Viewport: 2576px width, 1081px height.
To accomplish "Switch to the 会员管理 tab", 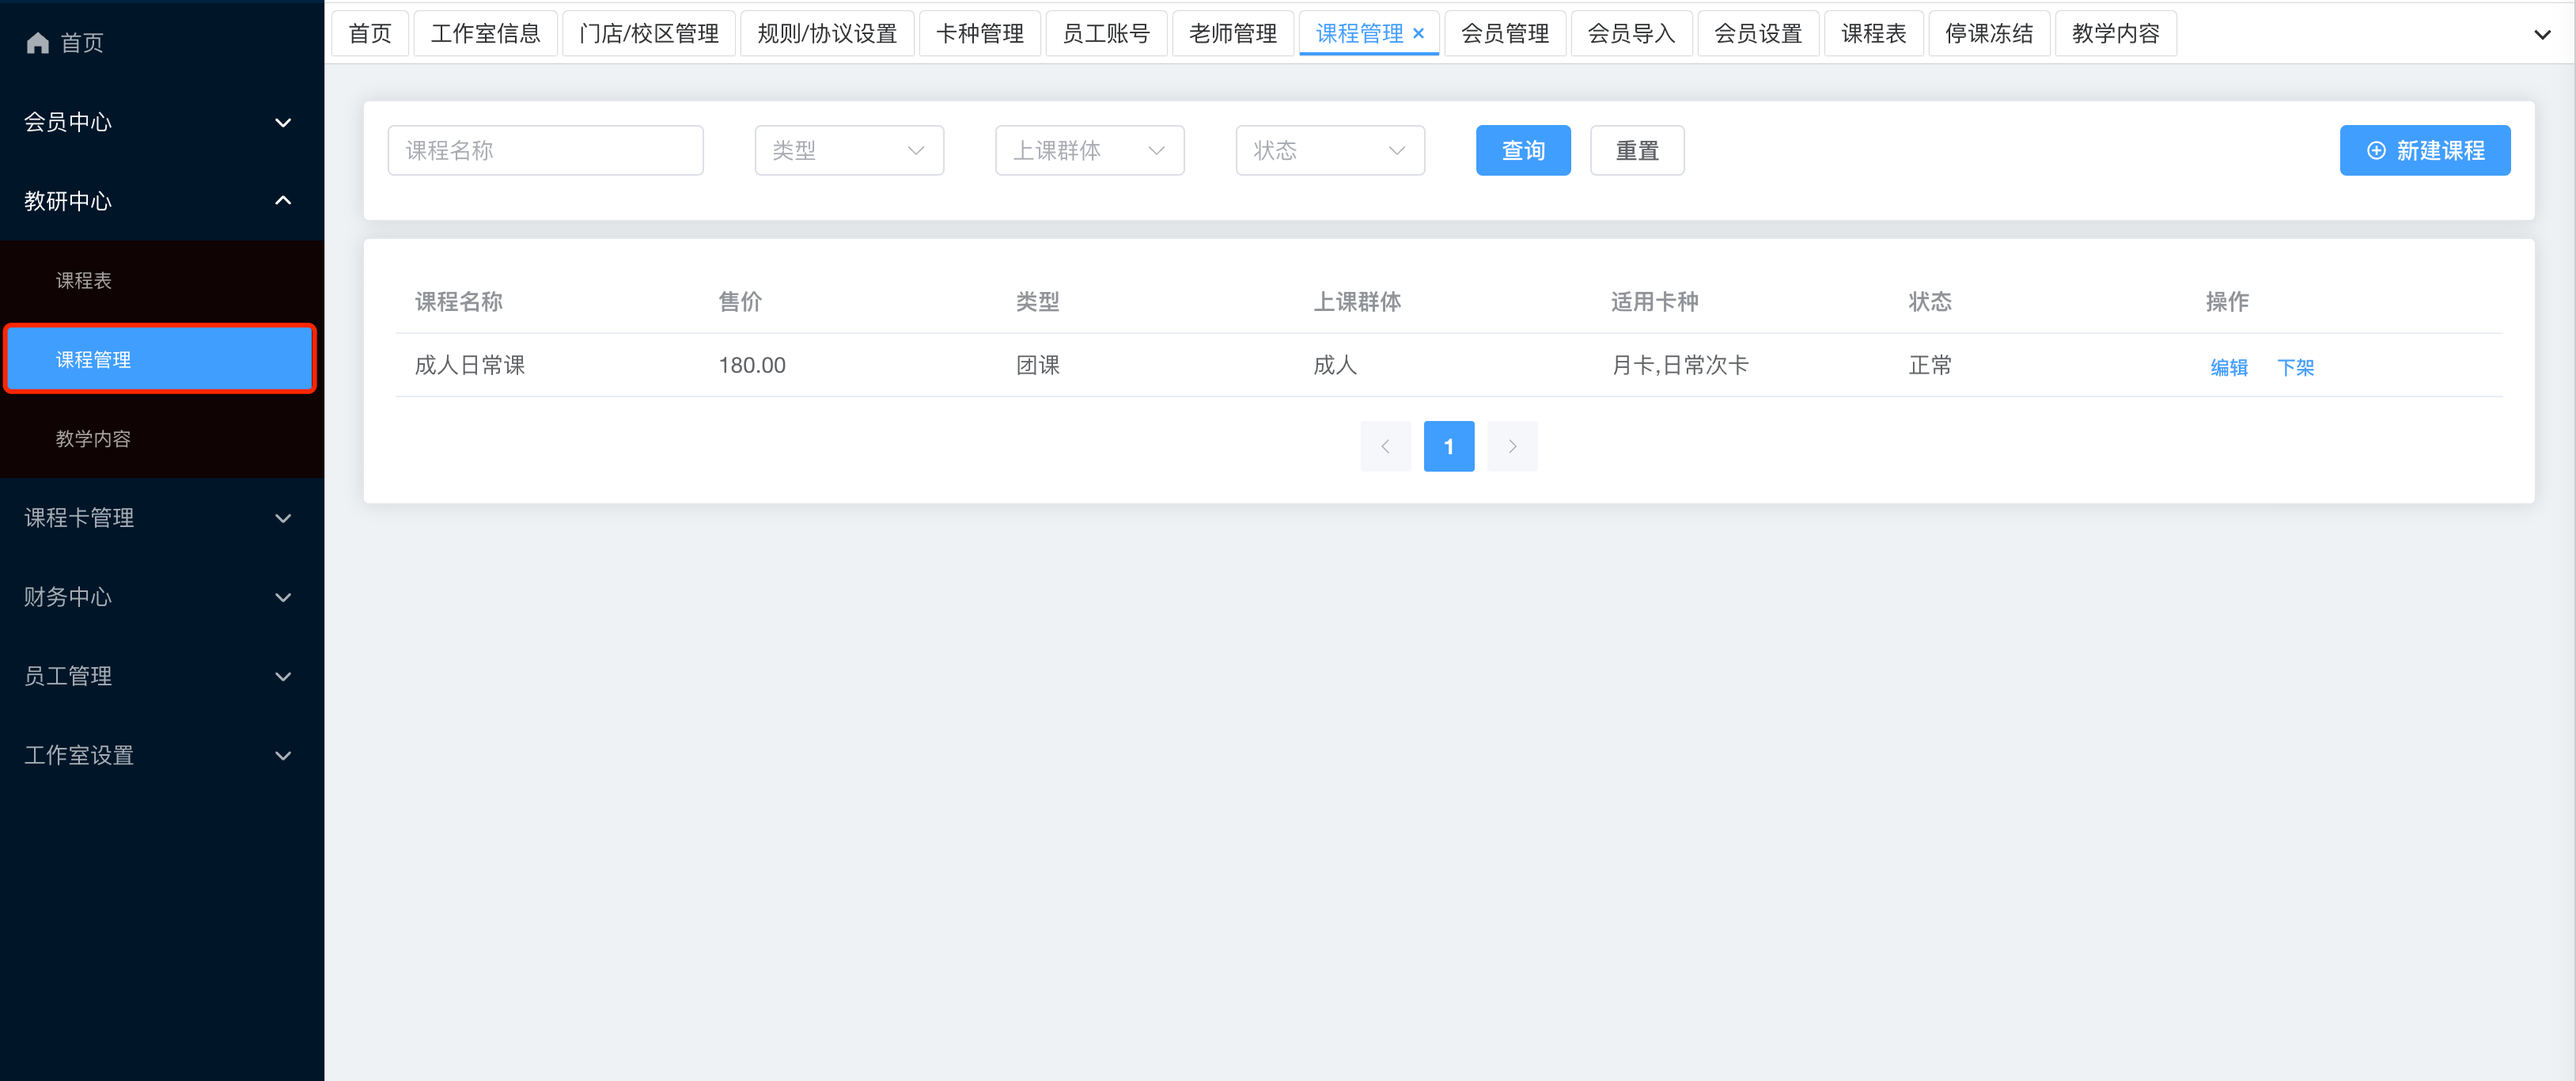I will tap(1504, 34).
